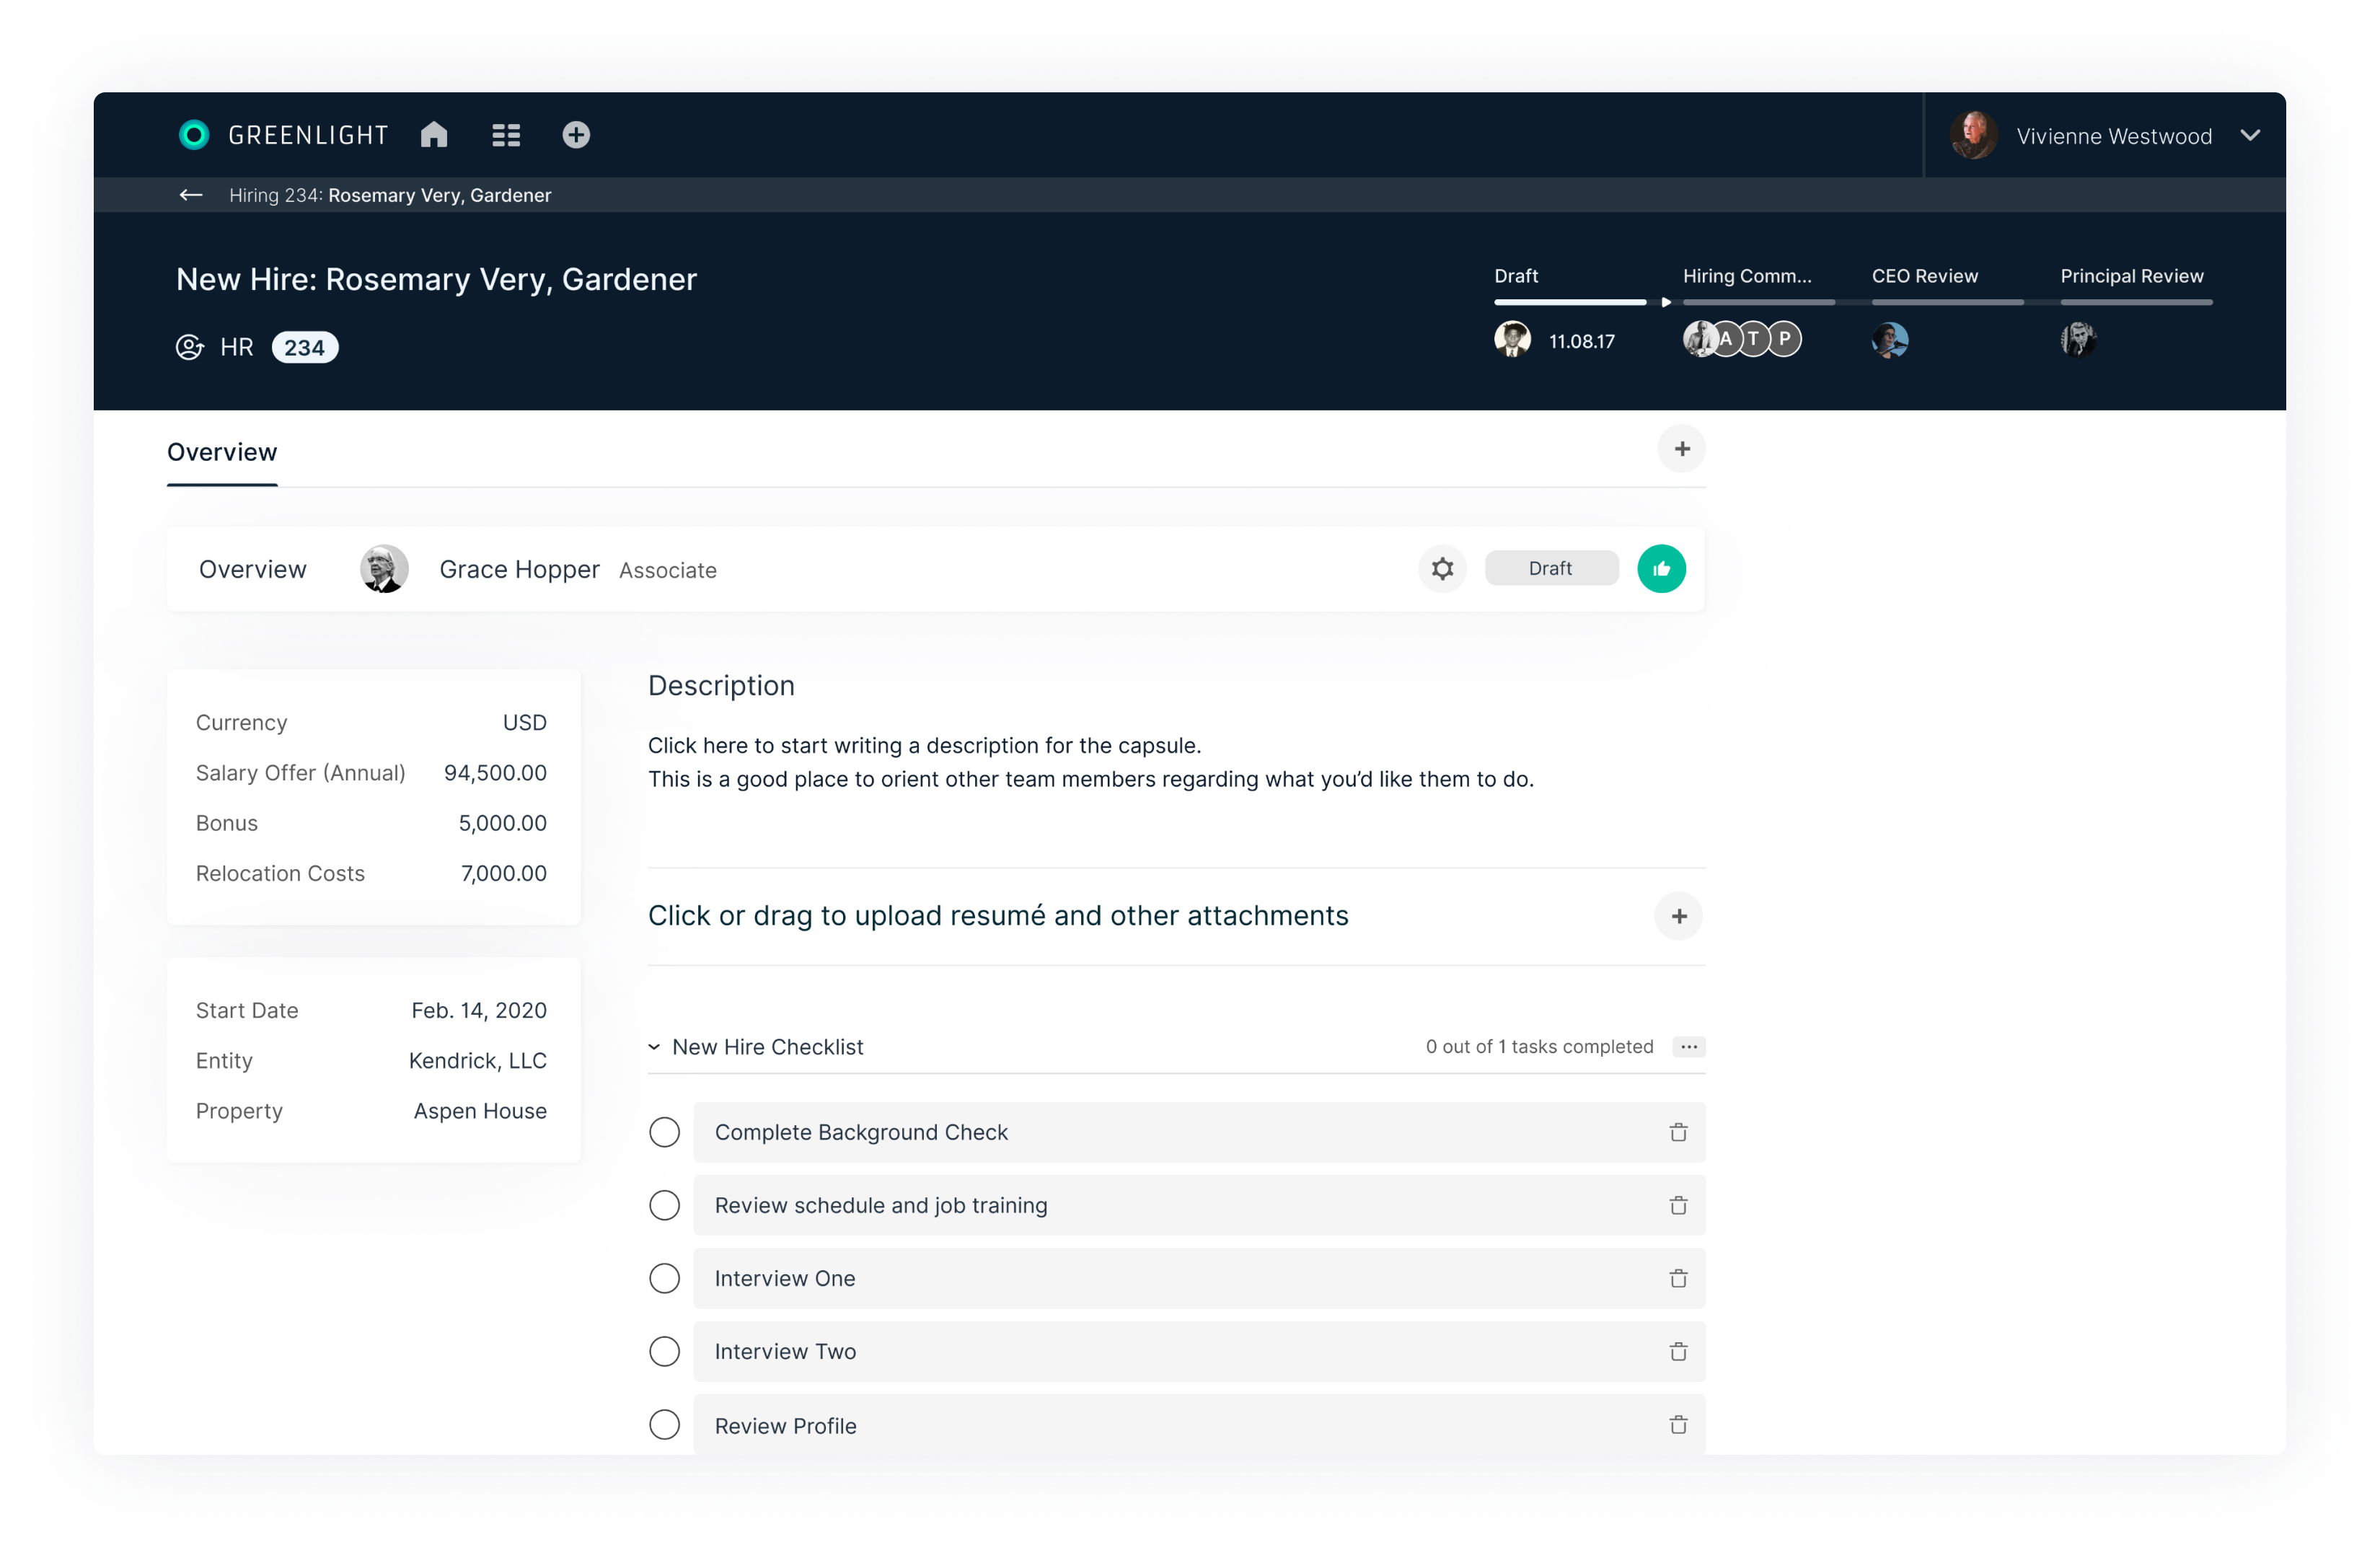2380x1550 pixels.
Task: Click the description text to start writing
Action: tap(1091, 762)
